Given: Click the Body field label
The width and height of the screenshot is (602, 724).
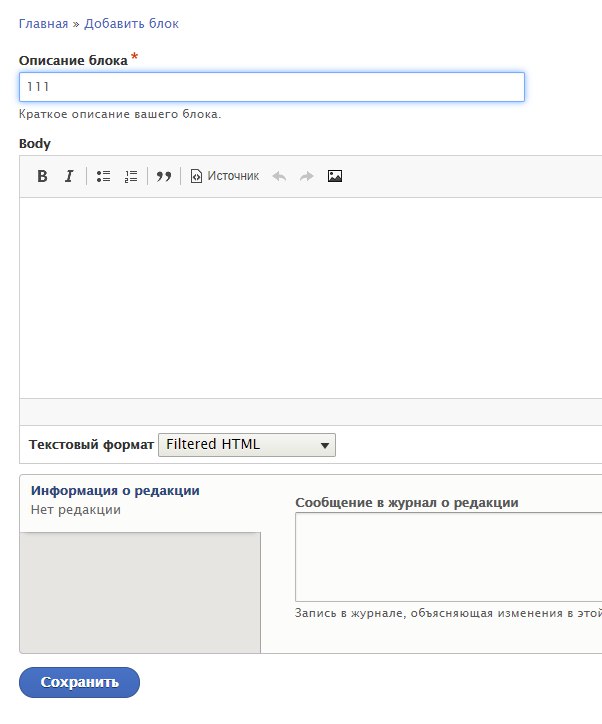Looking at the screenshot, I should tap(35, 144).
